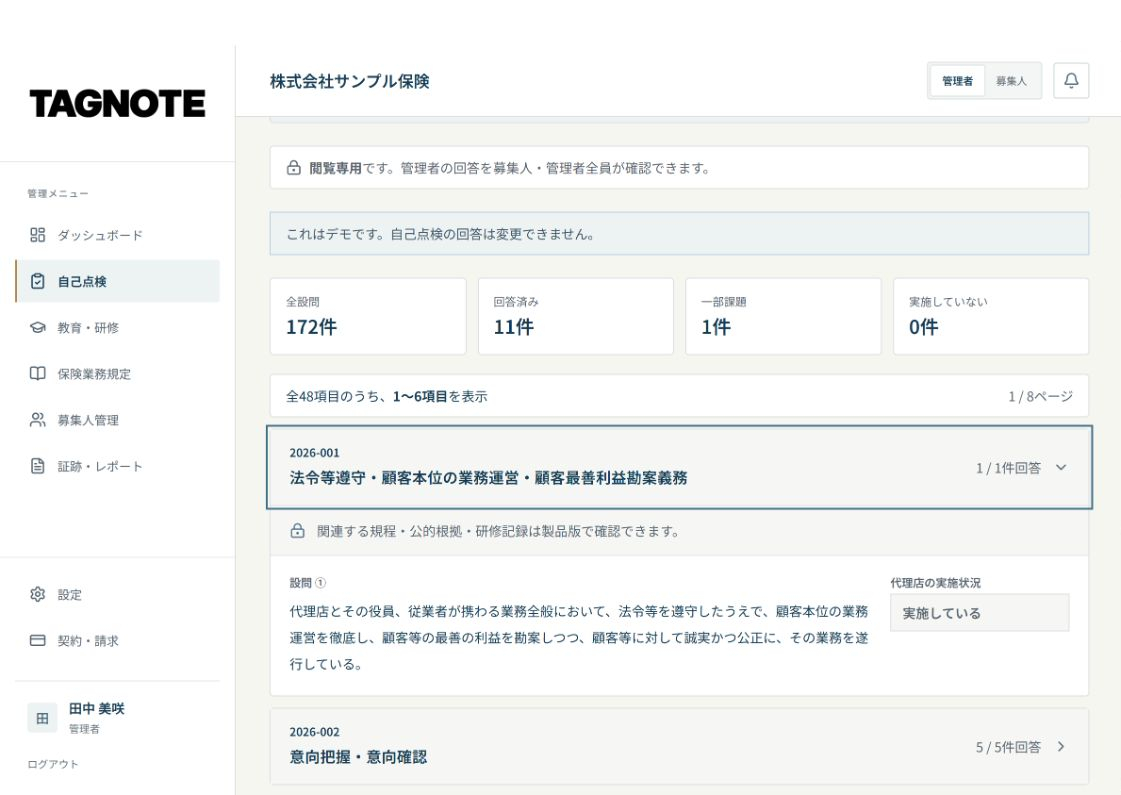Click the これはデモです notice banner
Screen dimensions: 1121x795
(679, 234)
